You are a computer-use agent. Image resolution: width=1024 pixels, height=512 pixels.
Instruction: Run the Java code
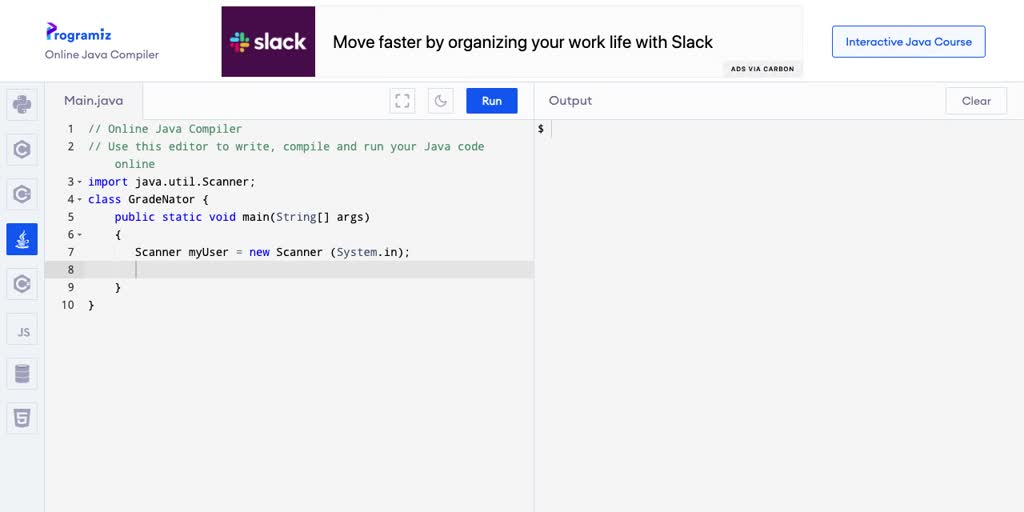[x=492, y=101]
